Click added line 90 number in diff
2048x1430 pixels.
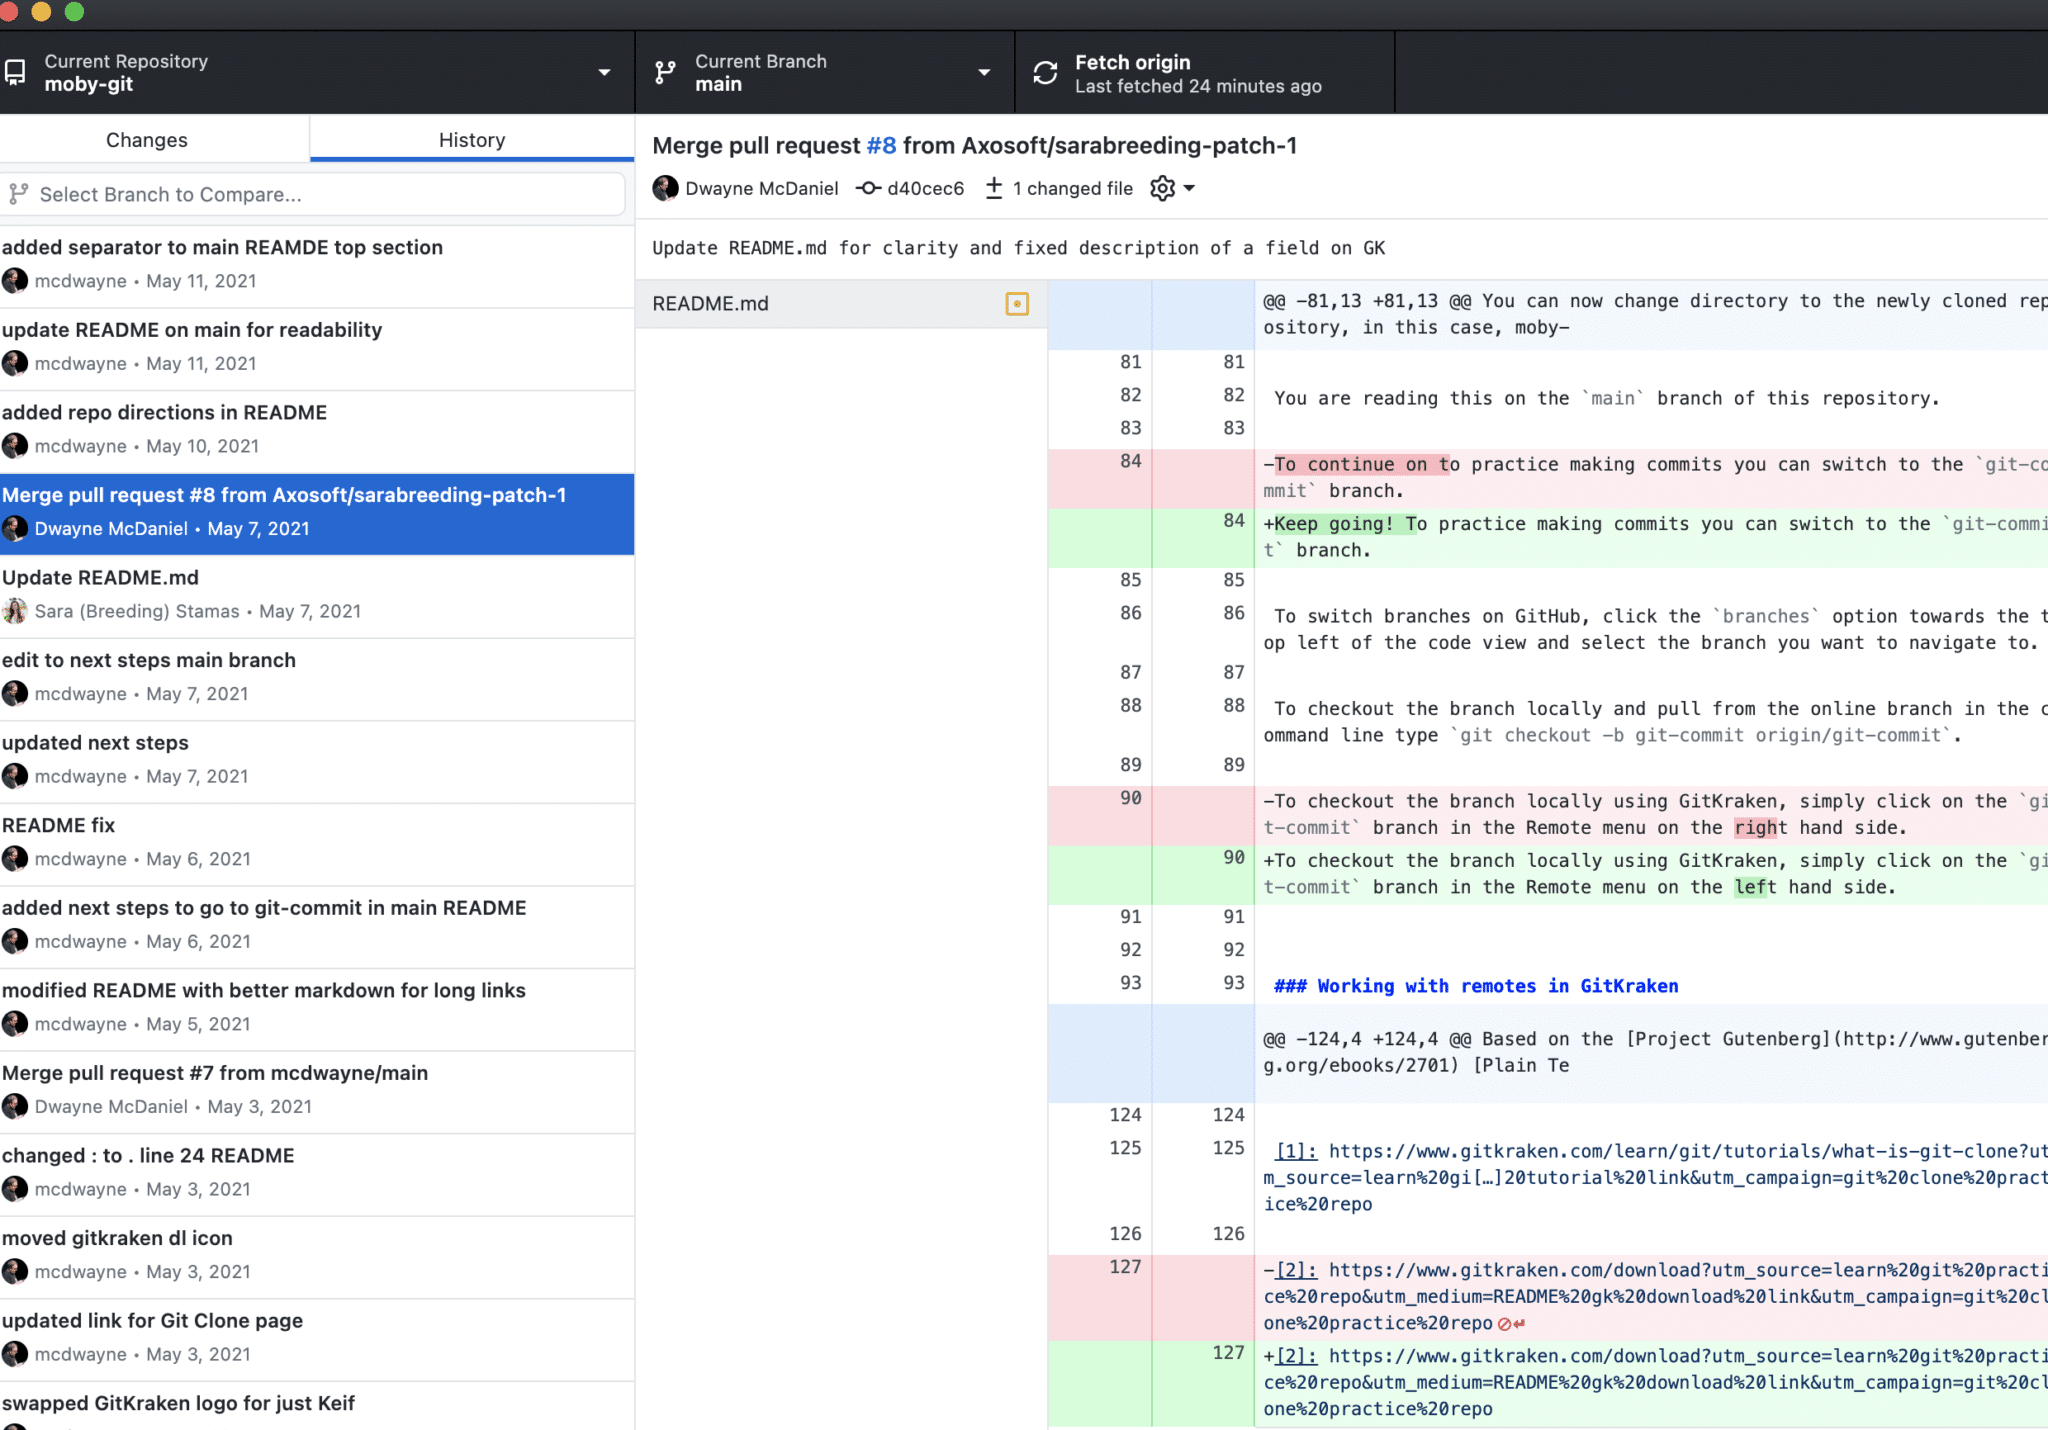(1234, 857)
